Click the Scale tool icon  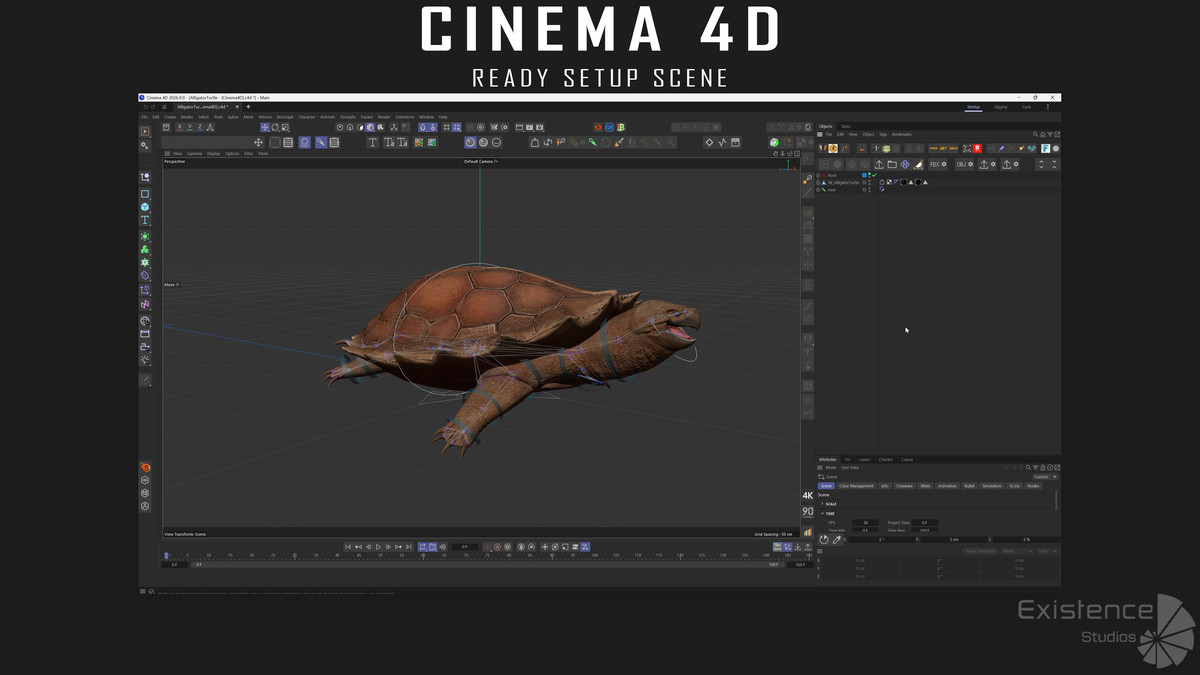[x=285, y=127]
